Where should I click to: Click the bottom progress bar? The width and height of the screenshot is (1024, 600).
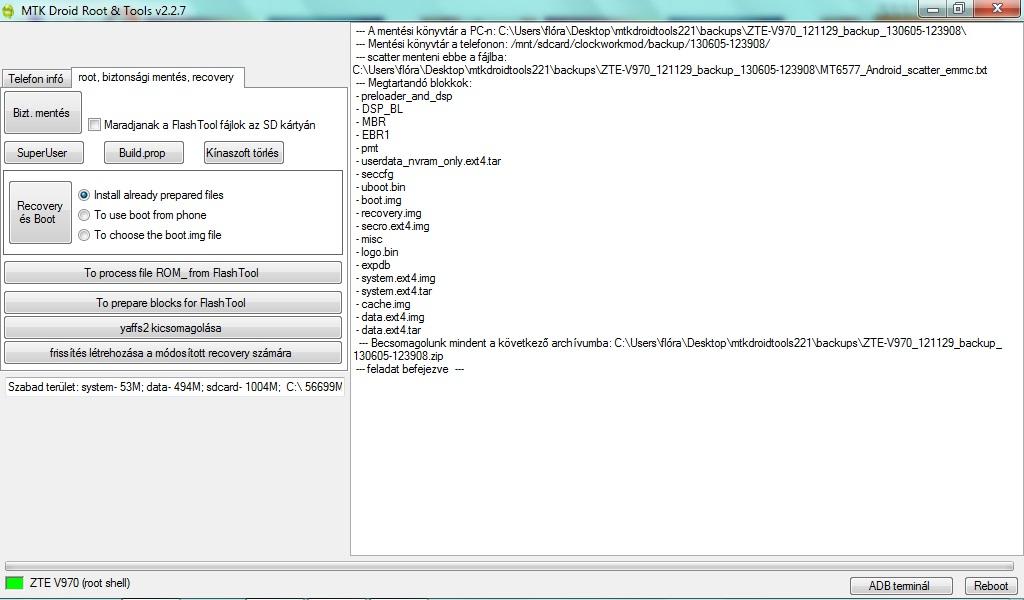click(x=509, y=565)
